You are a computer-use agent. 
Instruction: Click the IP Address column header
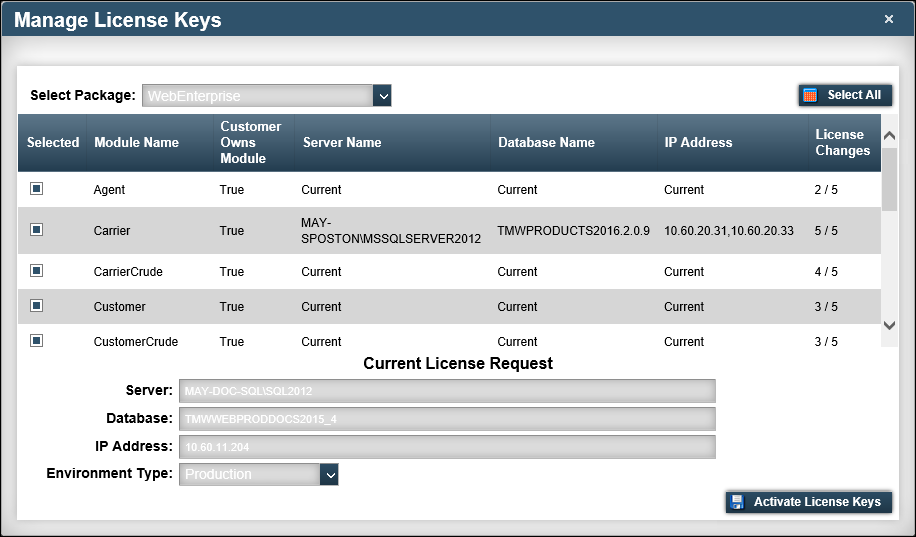[698, 142]
